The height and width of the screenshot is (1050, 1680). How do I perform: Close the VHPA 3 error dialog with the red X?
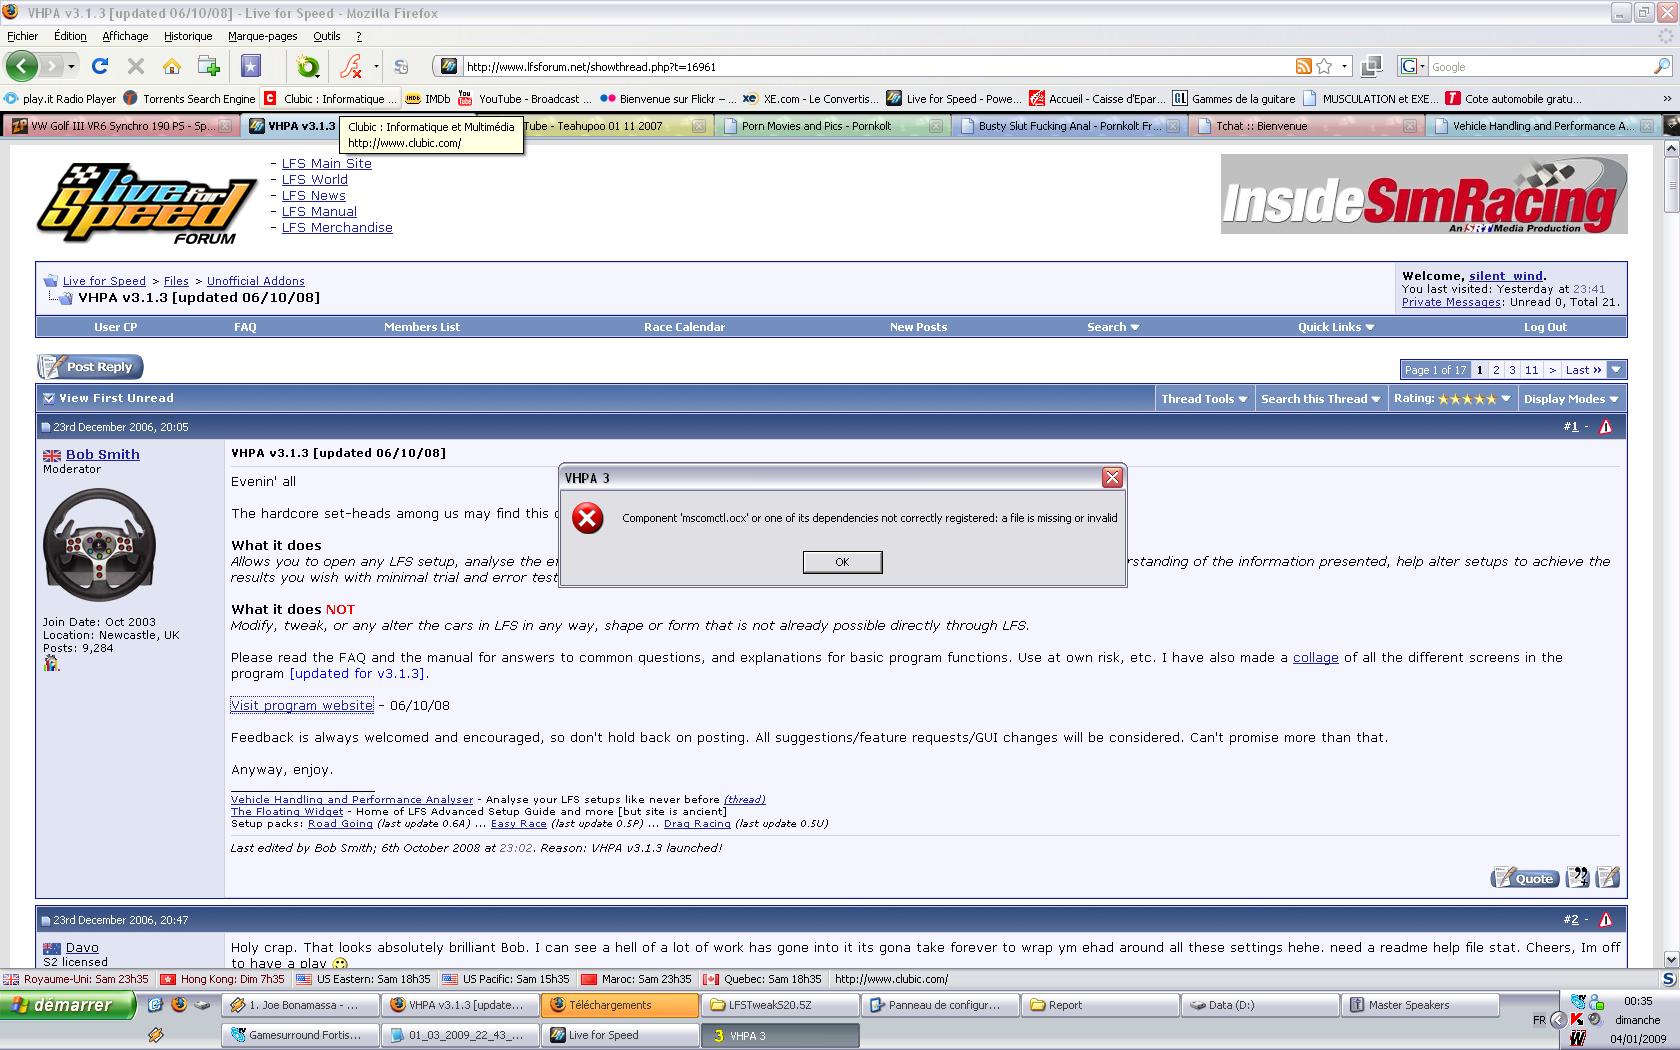[x=1112, y=478]
